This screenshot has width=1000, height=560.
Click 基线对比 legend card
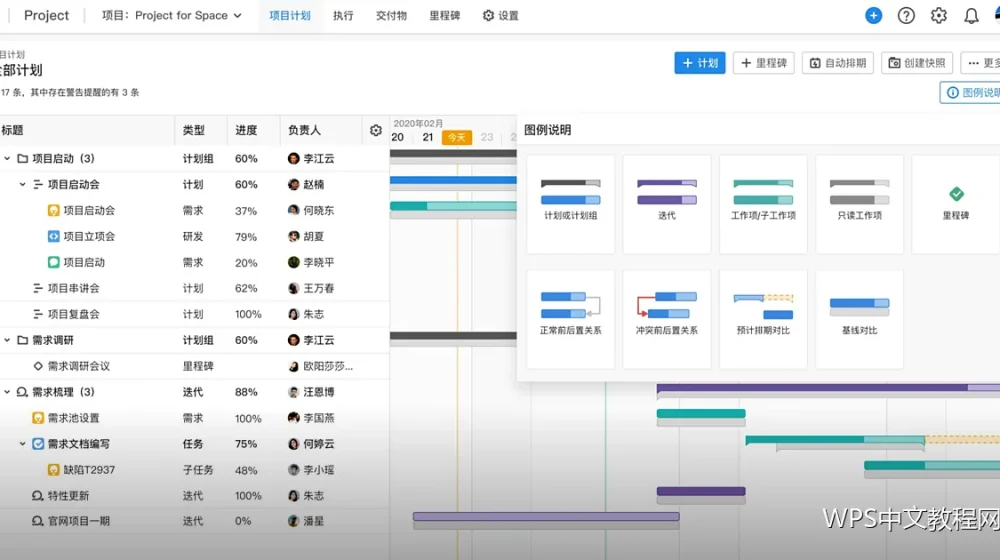tap(859, 319)
